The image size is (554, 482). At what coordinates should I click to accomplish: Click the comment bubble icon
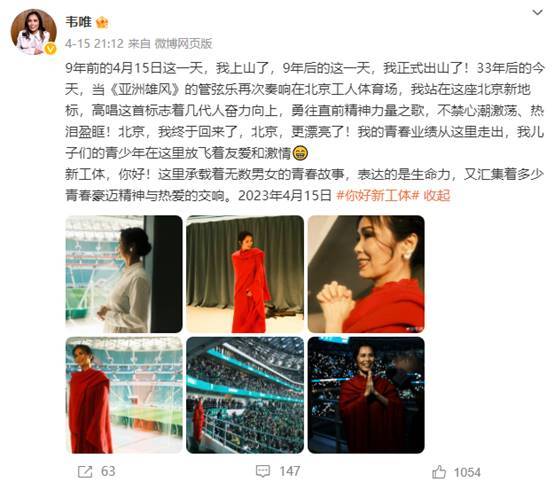pos(263,471)
